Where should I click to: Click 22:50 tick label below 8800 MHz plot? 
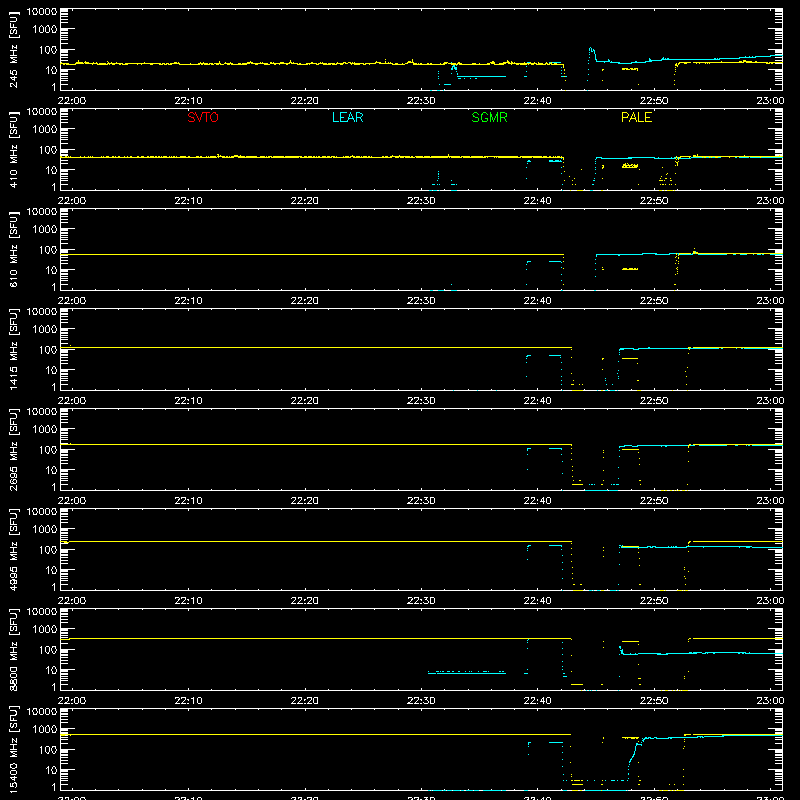654,701
